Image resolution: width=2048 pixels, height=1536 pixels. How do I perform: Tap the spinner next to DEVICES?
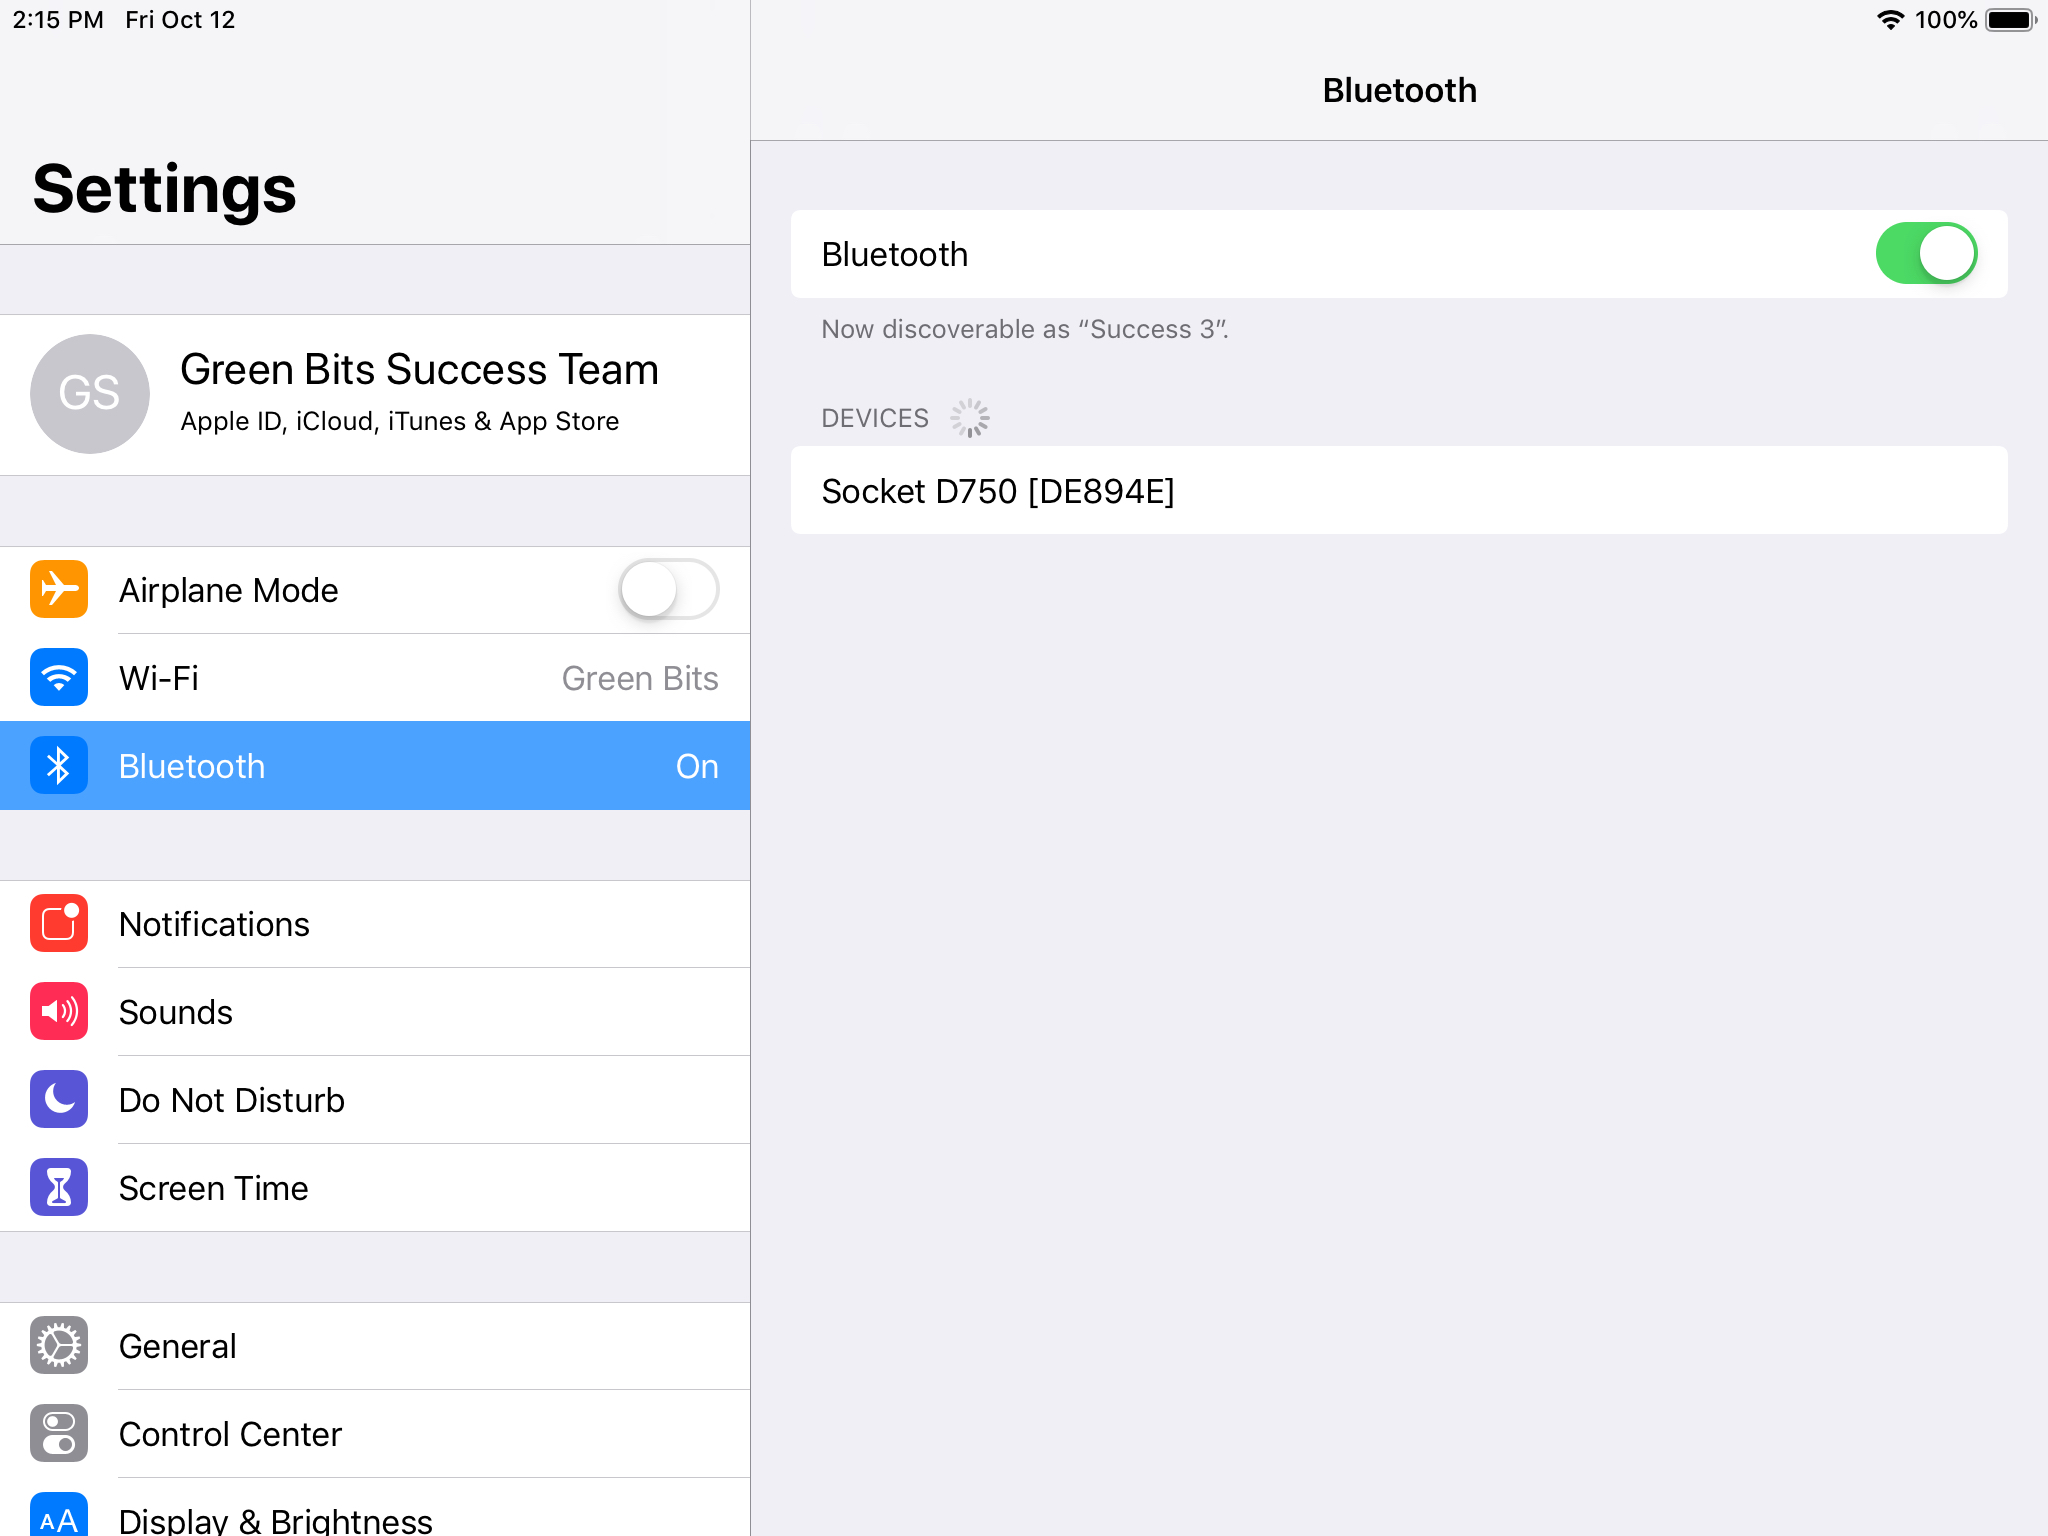tap(970, 418)
